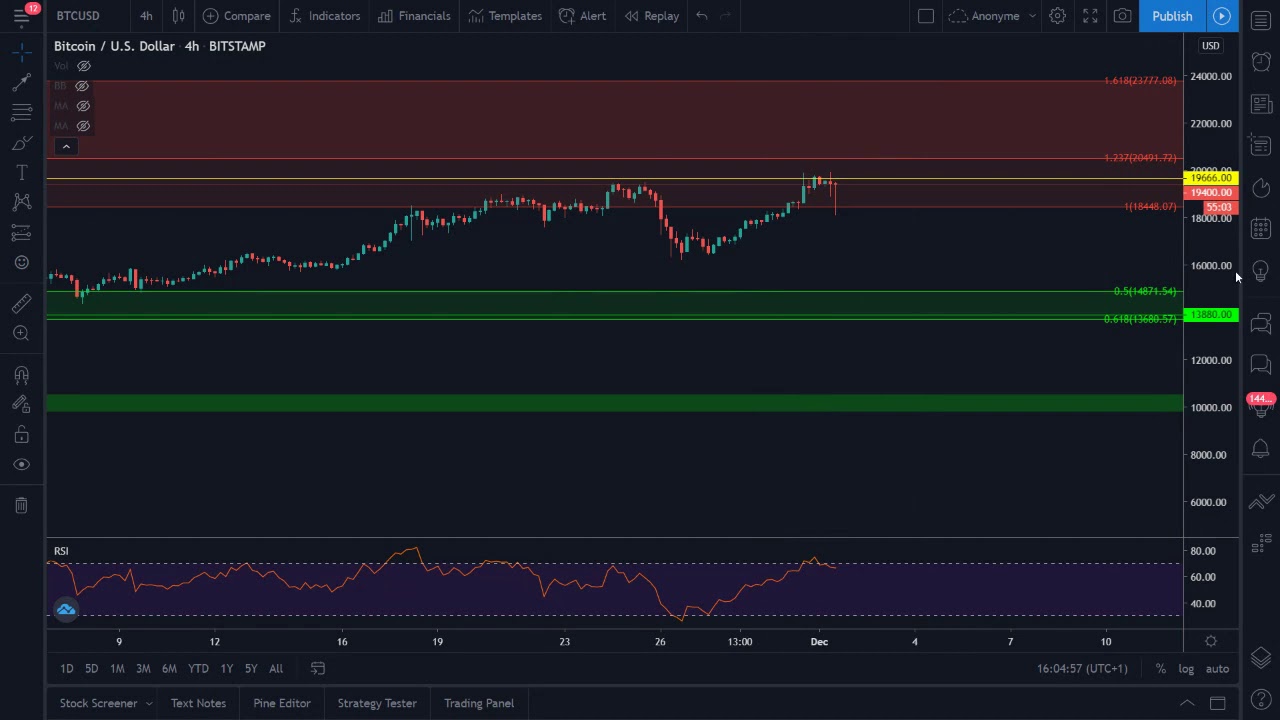Enable magnet mode in the left toolbar
The height and width of the screenshot is (720, 1280).
[x=21, y=374]
